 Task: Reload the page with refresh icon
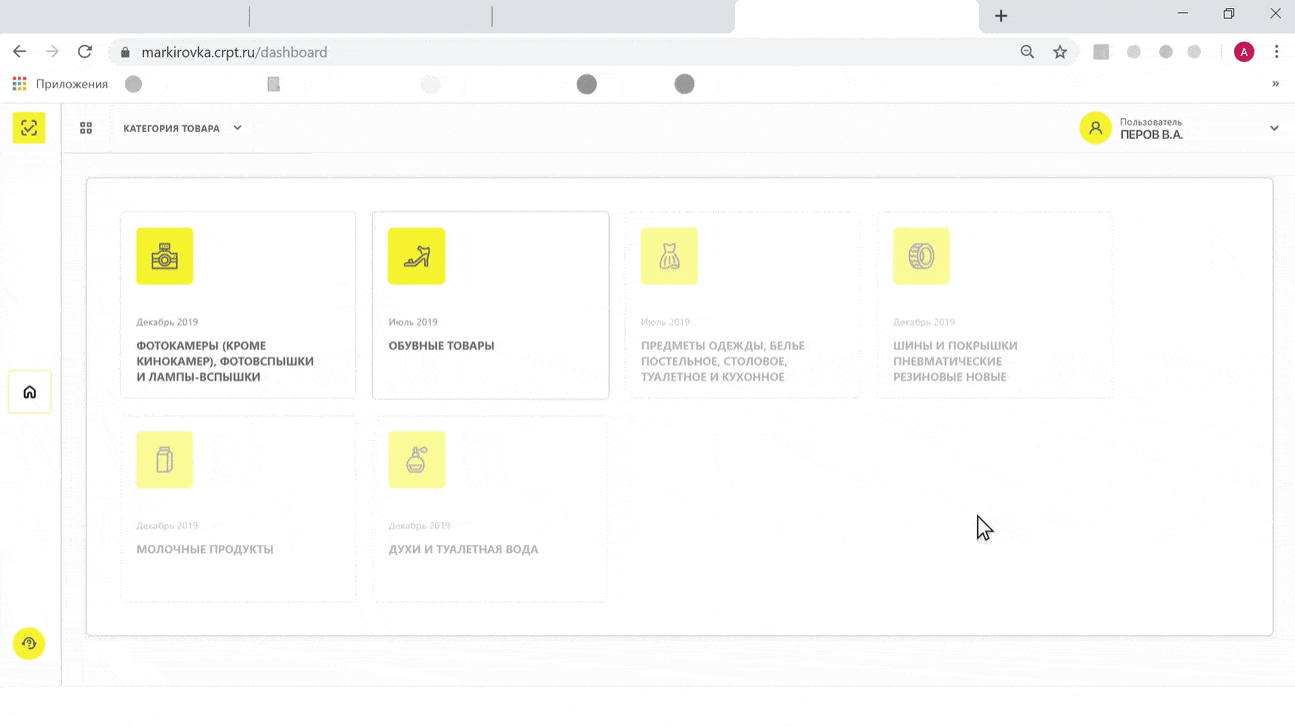[x=85, y=52]
